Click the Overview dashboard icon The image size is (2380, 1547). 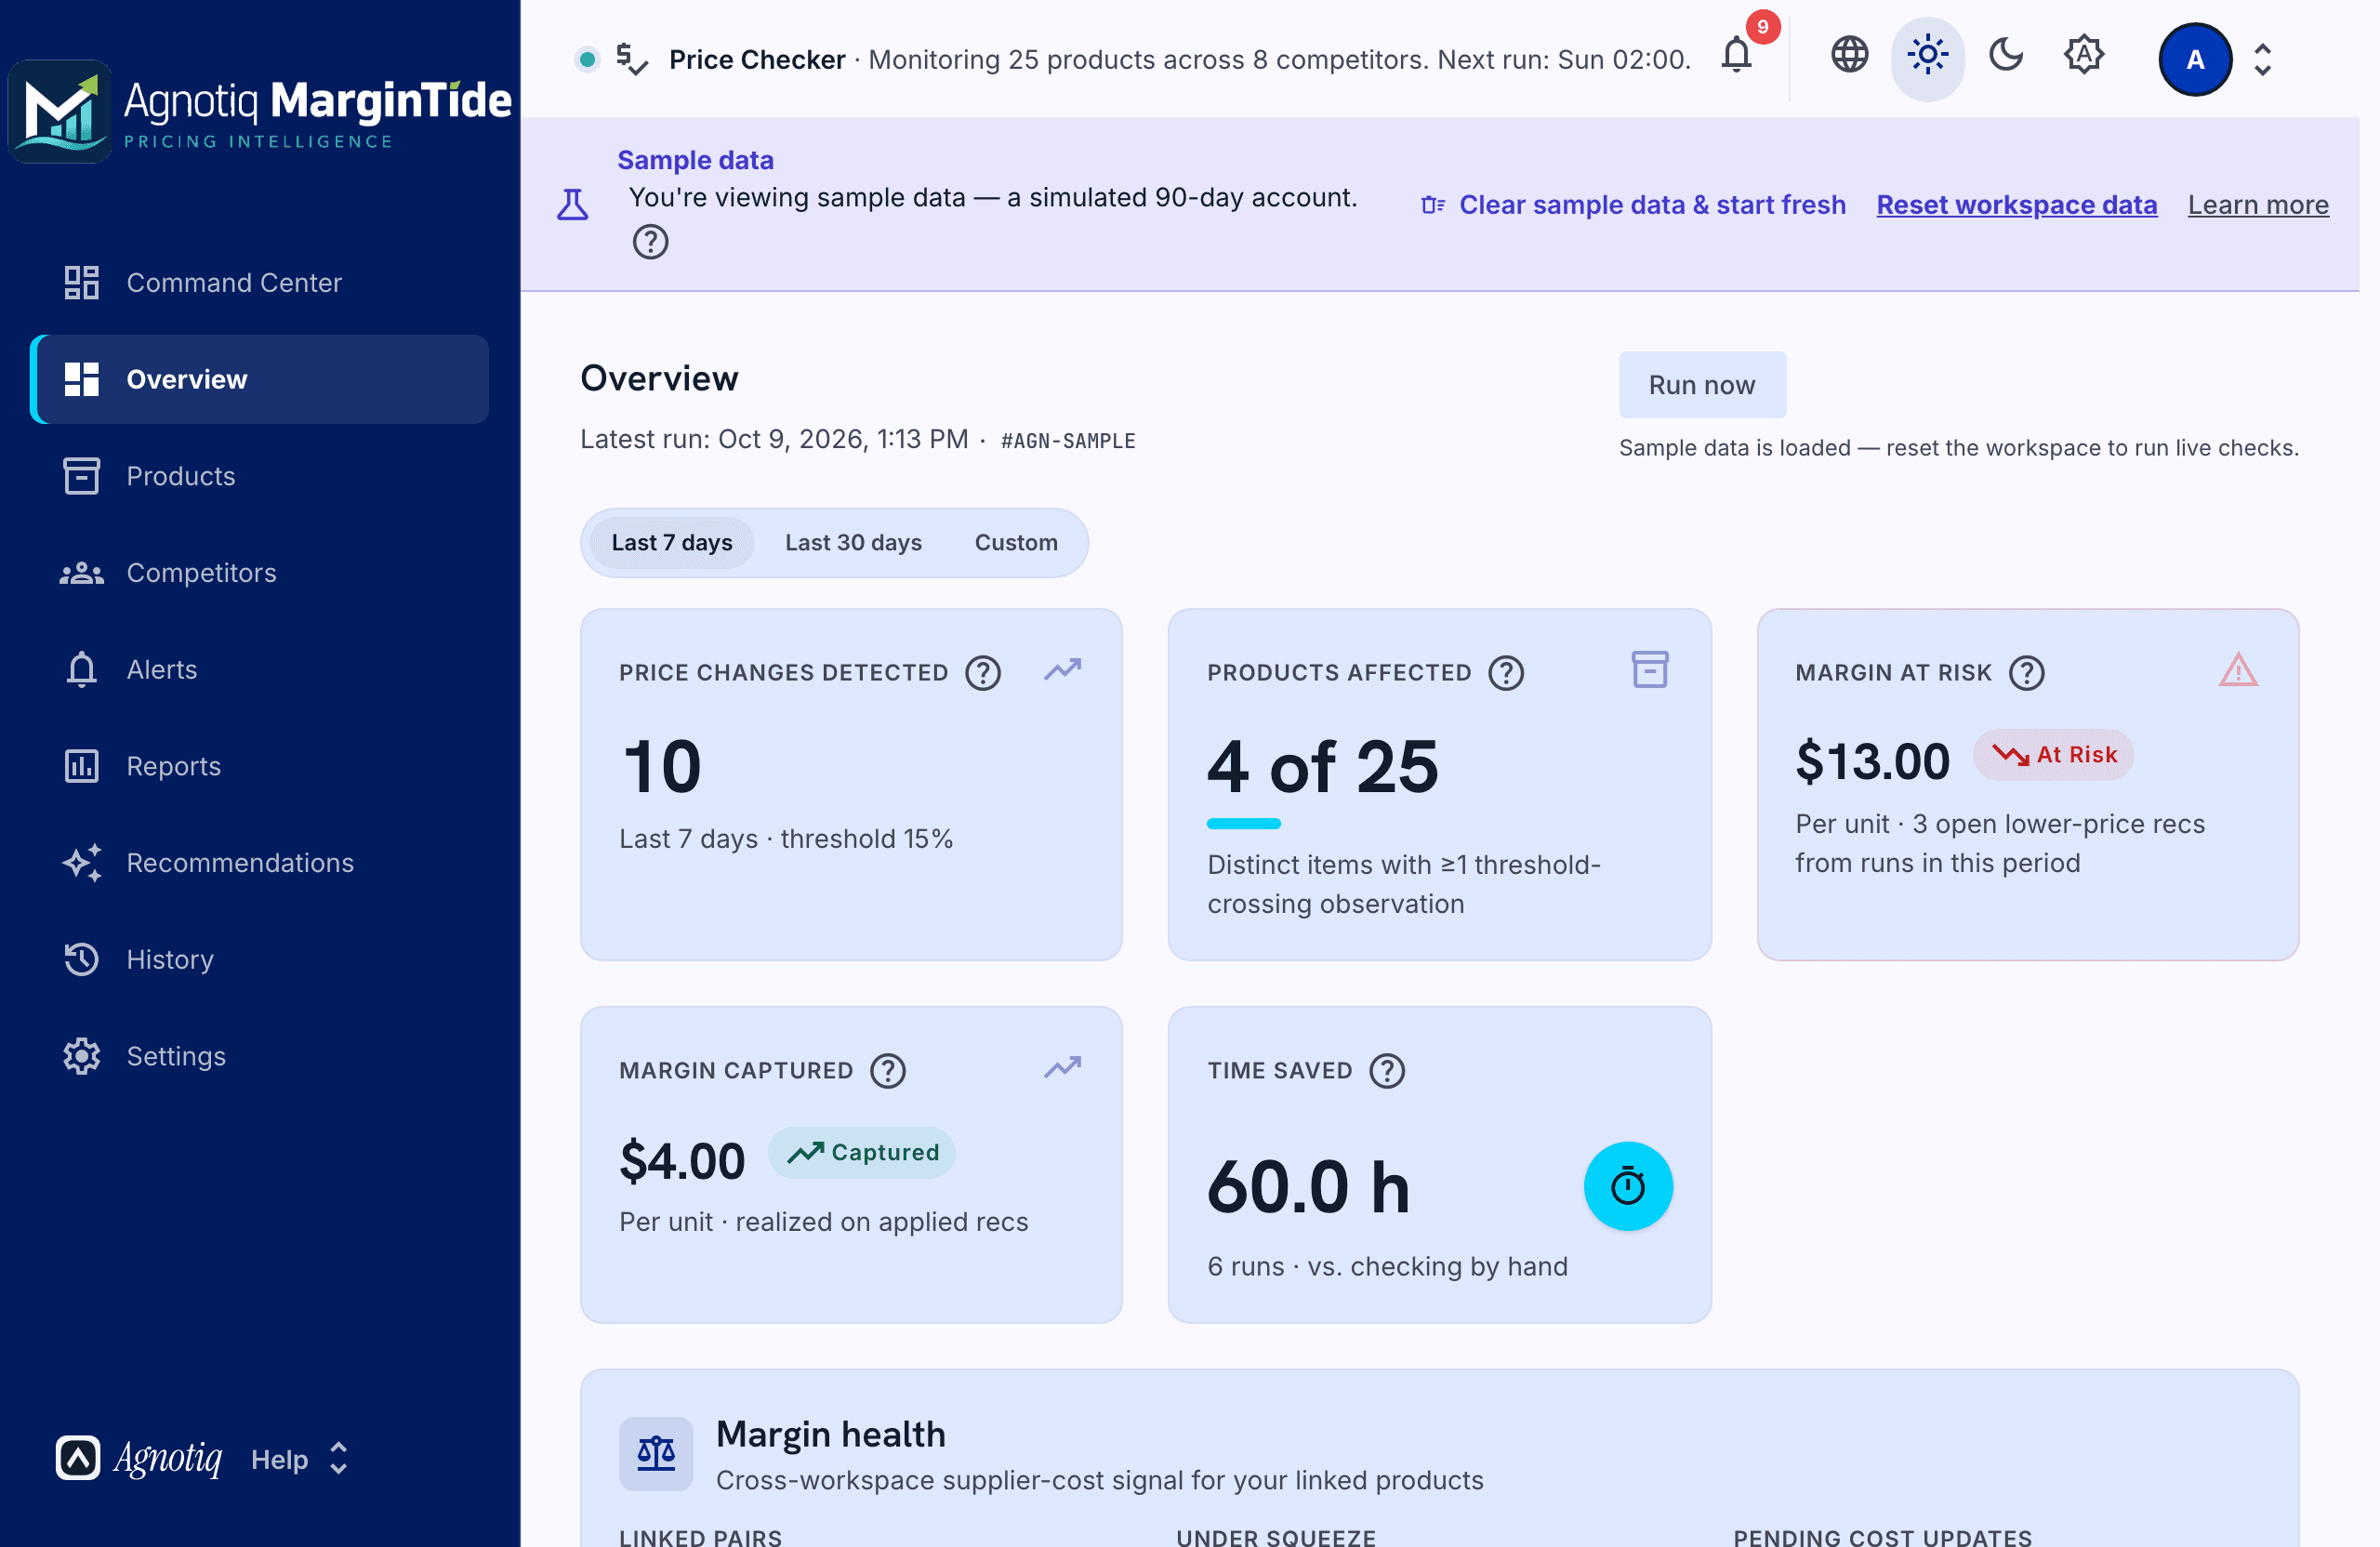[x=81, y=379]
